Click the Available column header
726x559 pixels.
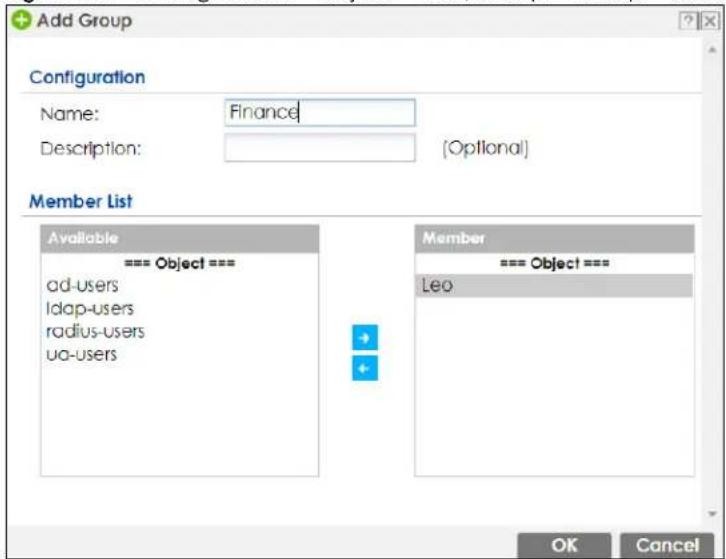coord(180,239)
